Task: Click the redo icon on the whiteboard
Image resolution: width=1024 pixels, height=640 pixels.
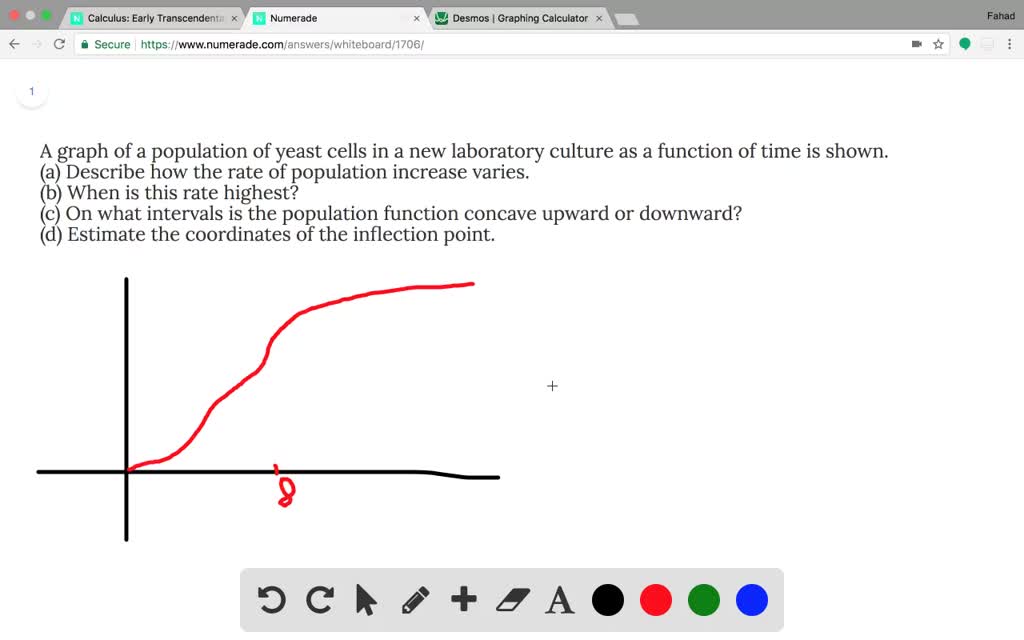Action: [319, 600]
